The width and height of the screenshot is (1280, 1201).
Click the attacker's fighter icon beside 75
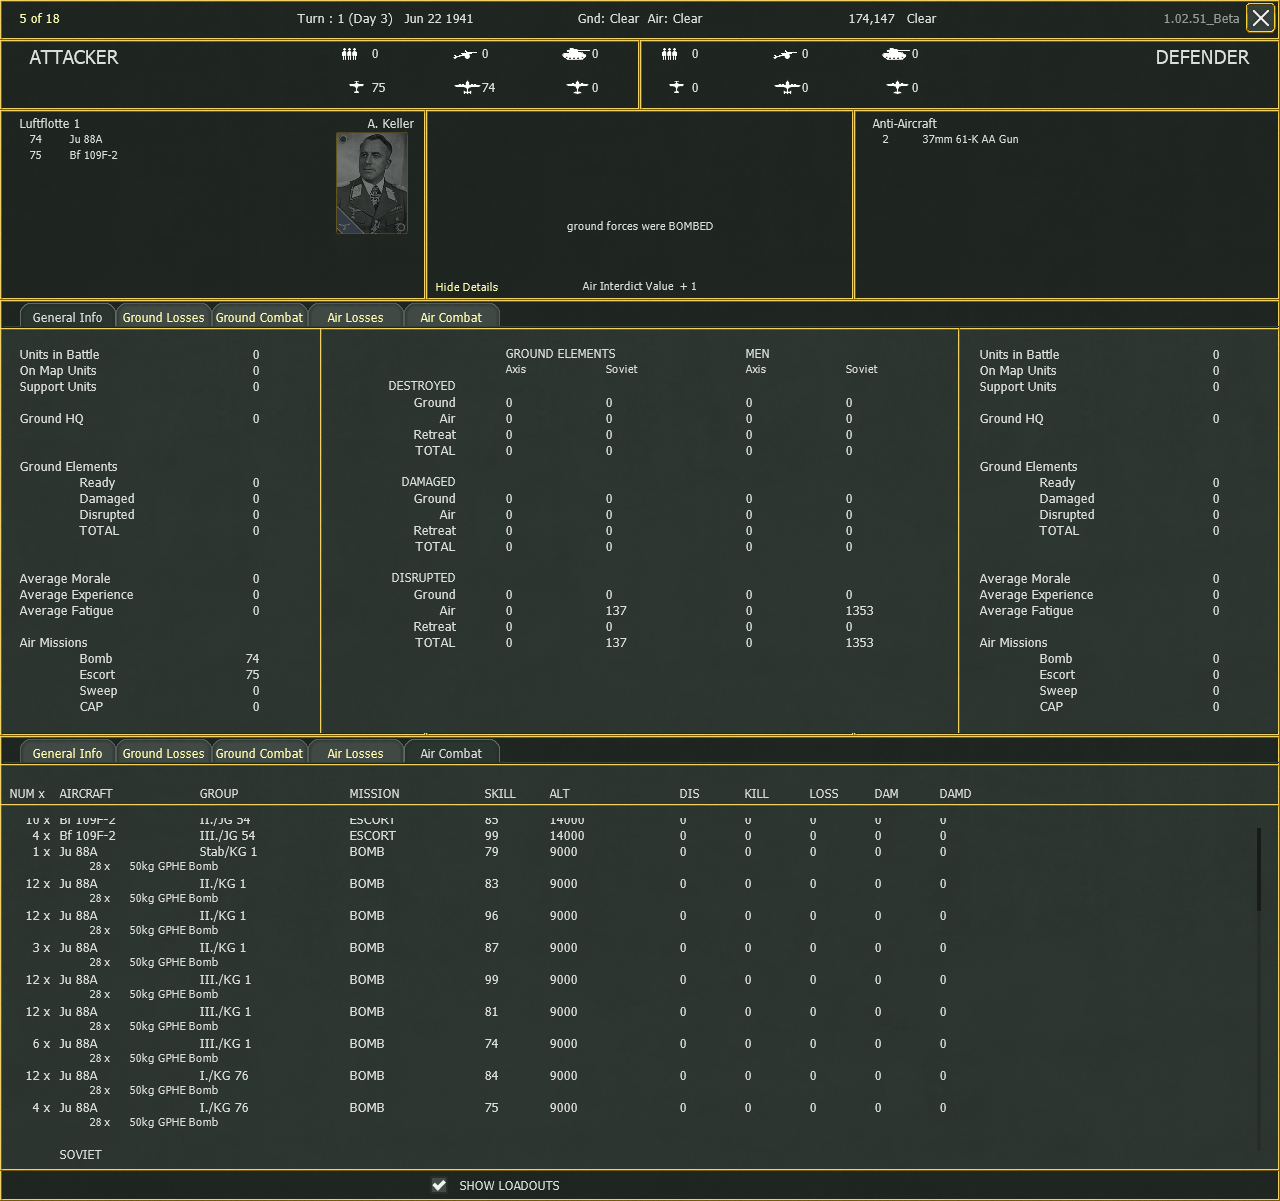(x=357, y=87)
